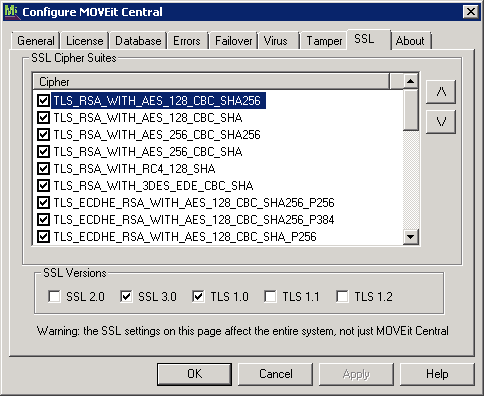Open the About tab
Image resolution: width=484 pixels, height=396 pixels.
(410, 41)
